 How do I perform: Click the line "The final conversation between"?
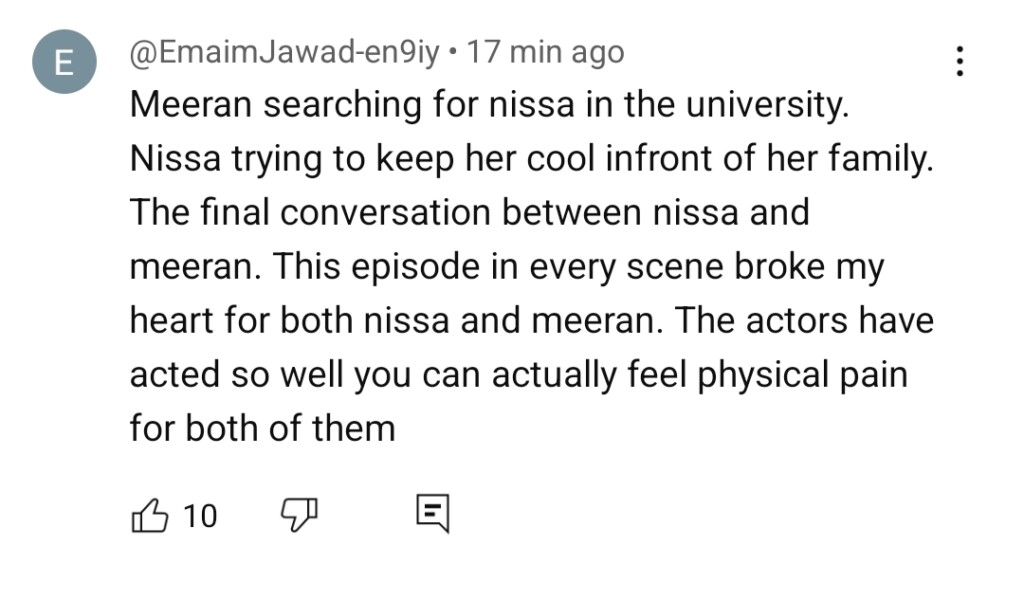(x=468, y=213)
